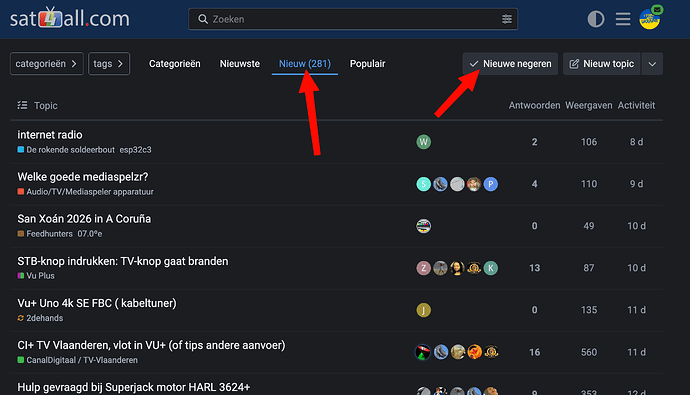Toggle bulk select topics icon
Screen dimensions: 690x395
pyautogui.click(x=22, y=105)
